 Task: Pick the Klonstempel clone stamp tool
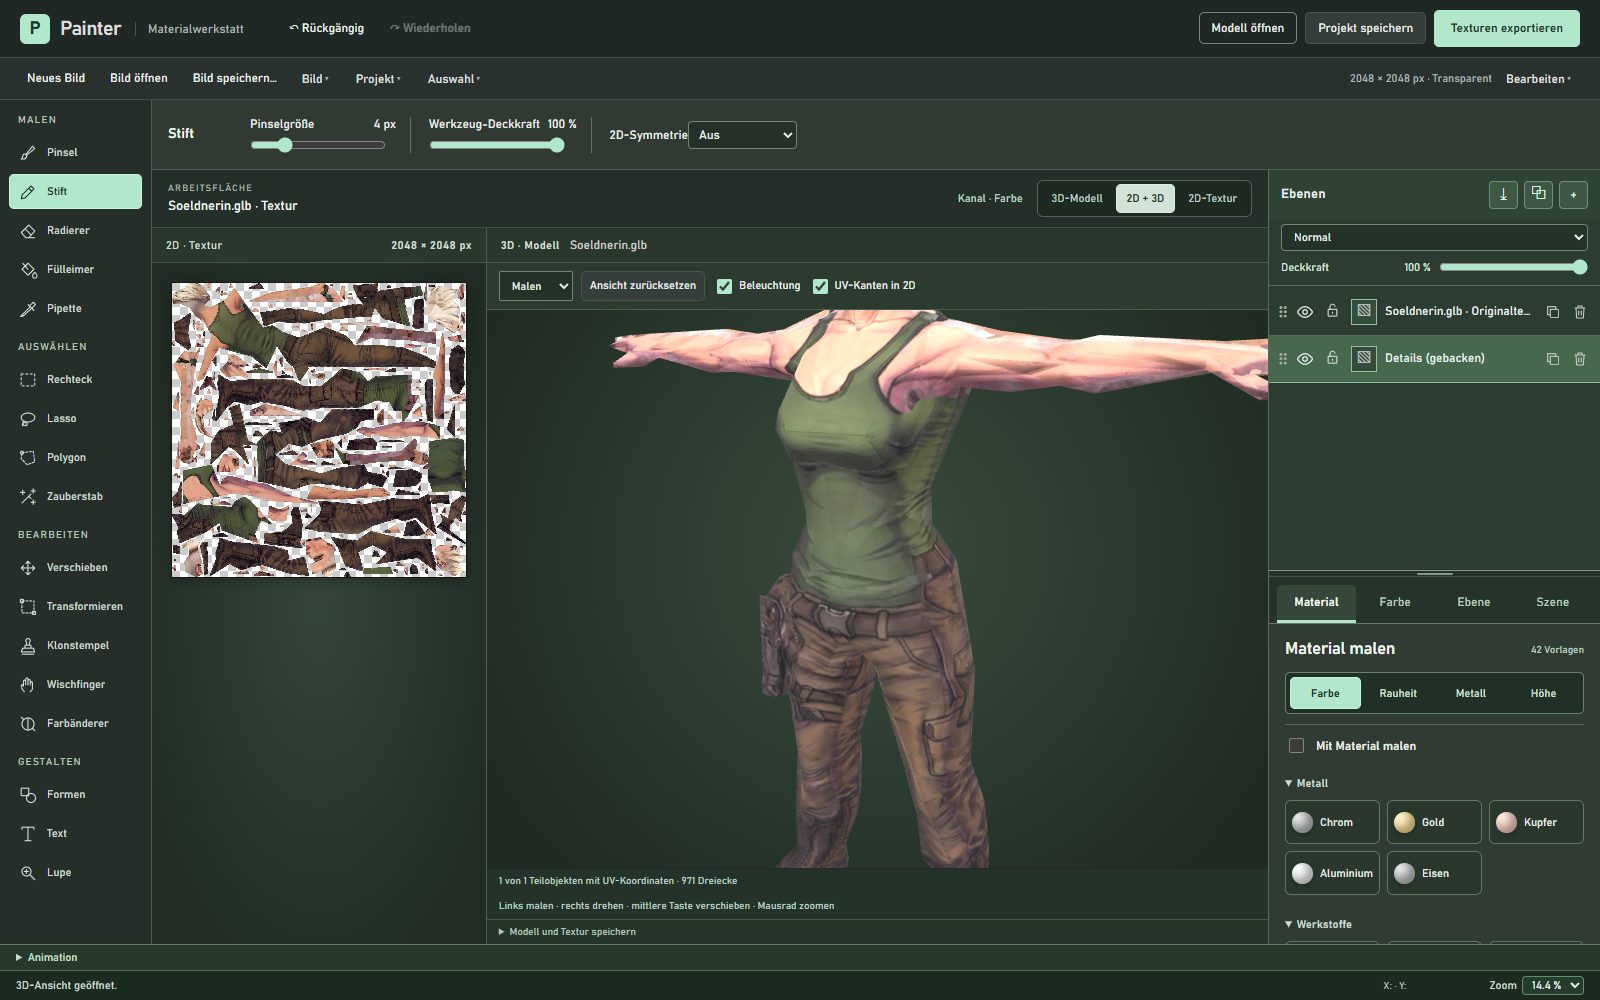point(75,645)
